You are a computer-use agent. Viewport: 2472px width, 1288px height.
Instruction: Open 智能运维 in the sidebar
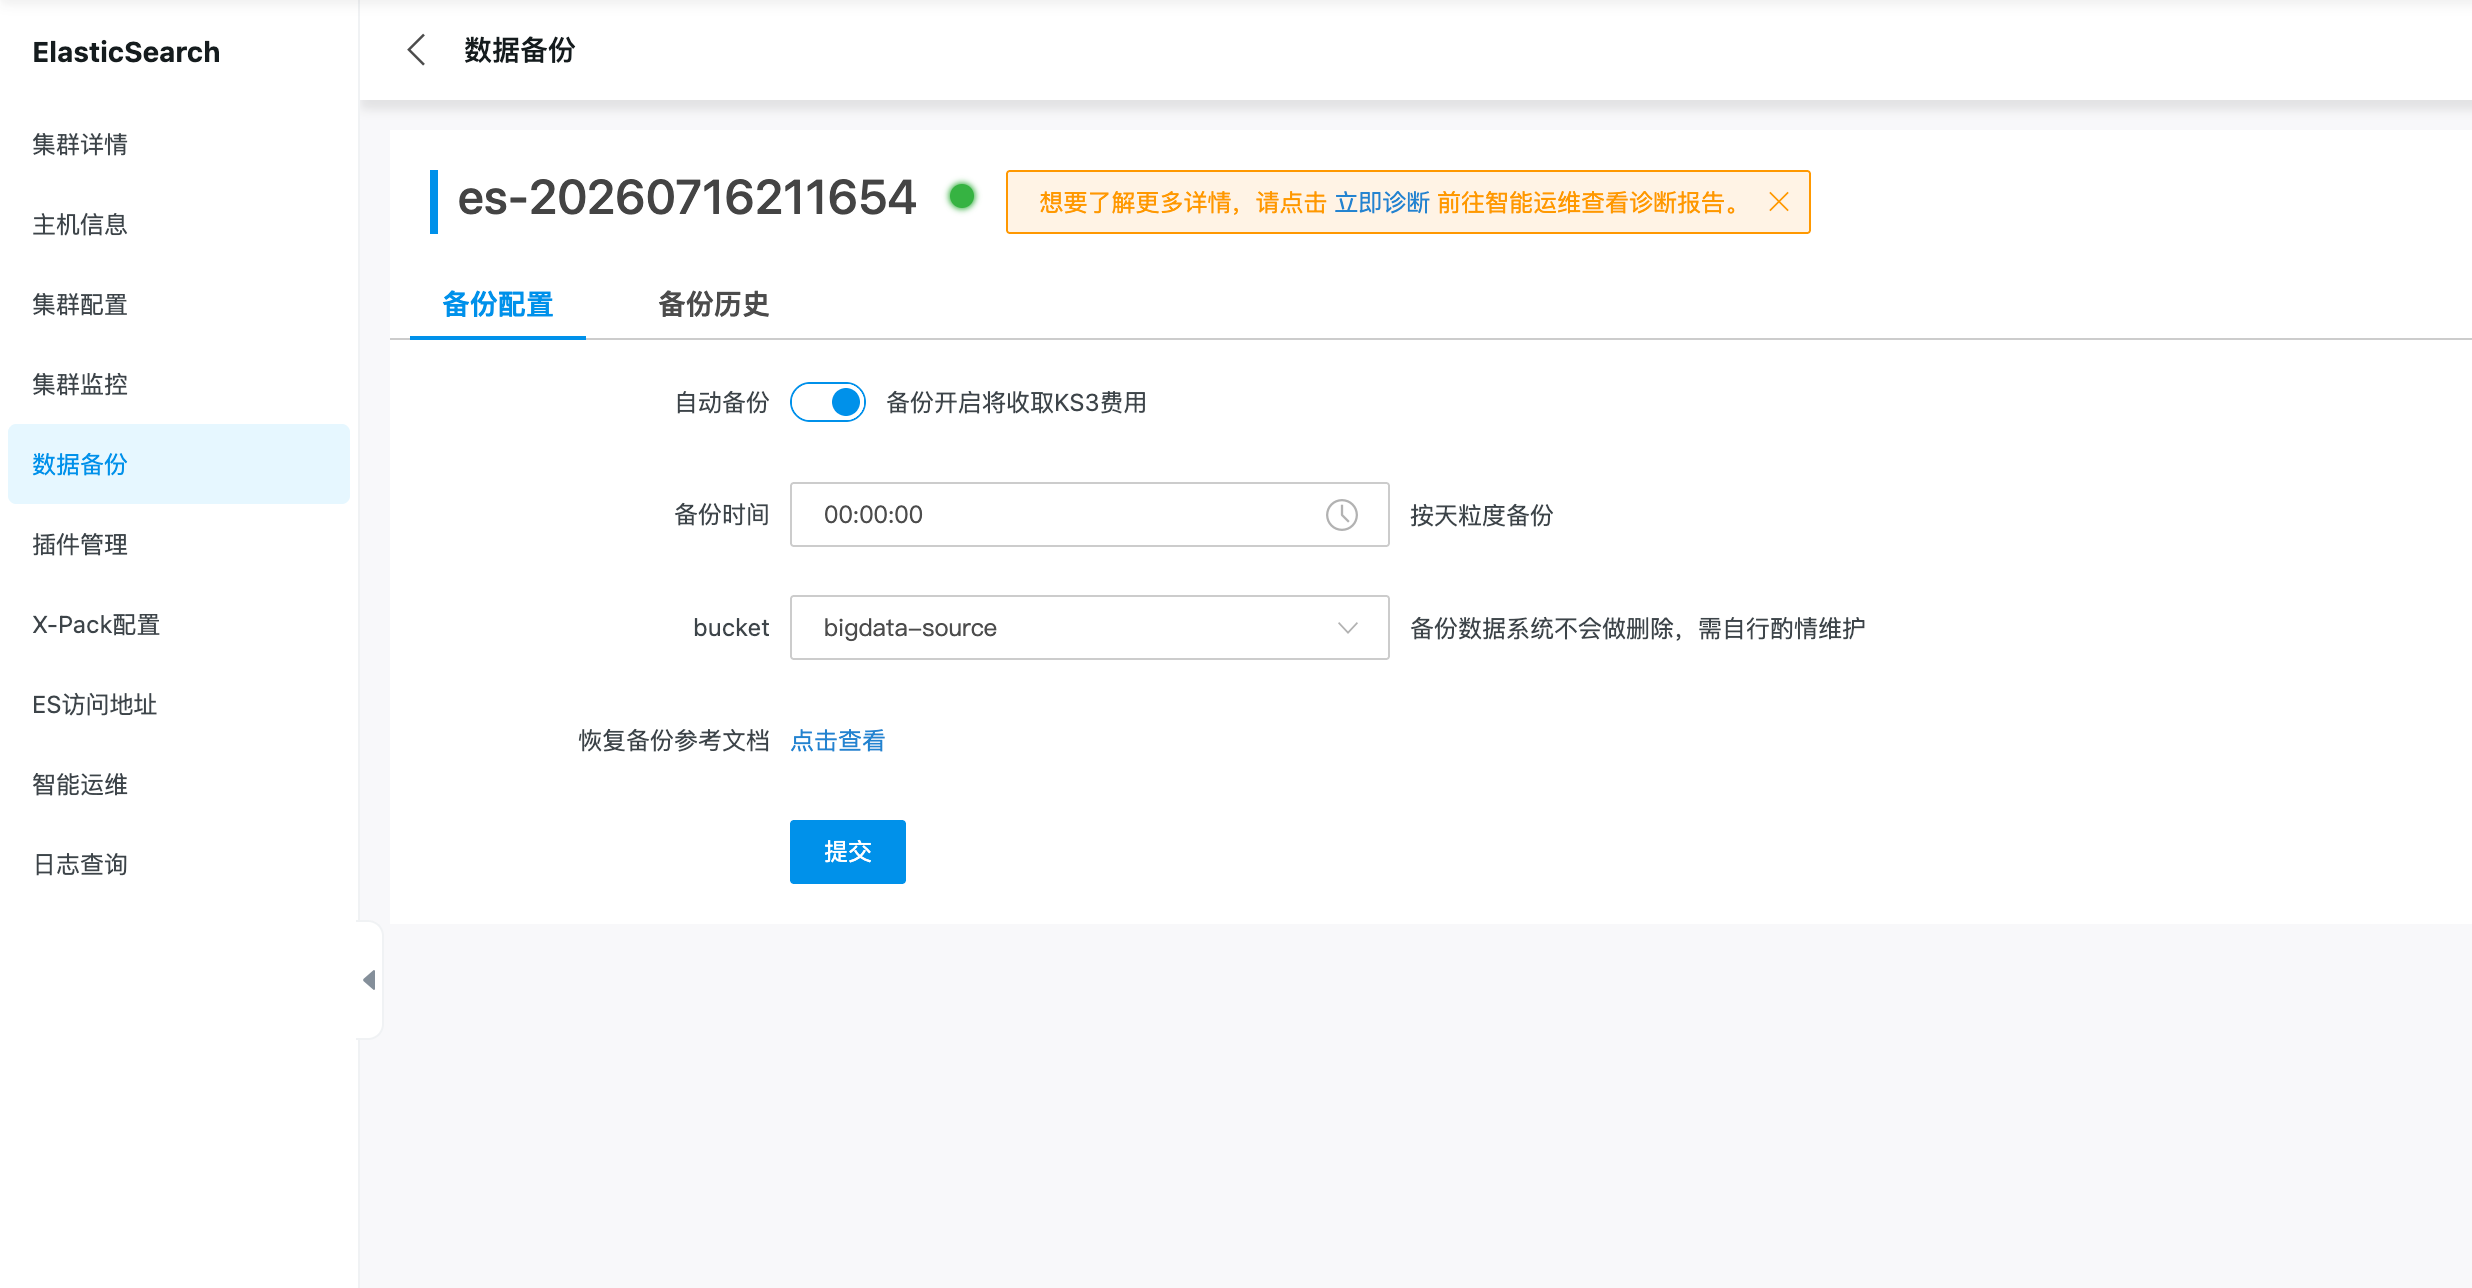179,784
